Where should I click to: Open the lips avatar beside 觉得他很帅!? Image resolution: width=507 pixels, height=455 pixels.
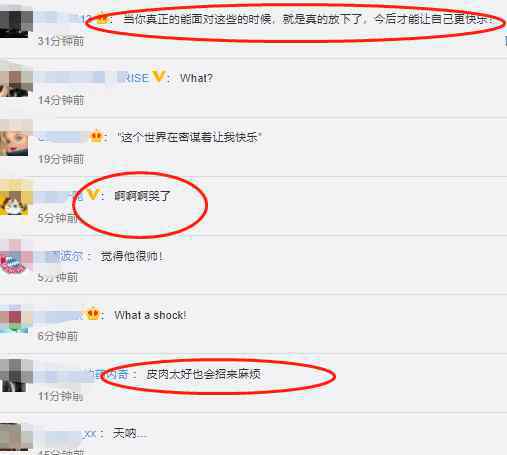click(x=14, y=257)
